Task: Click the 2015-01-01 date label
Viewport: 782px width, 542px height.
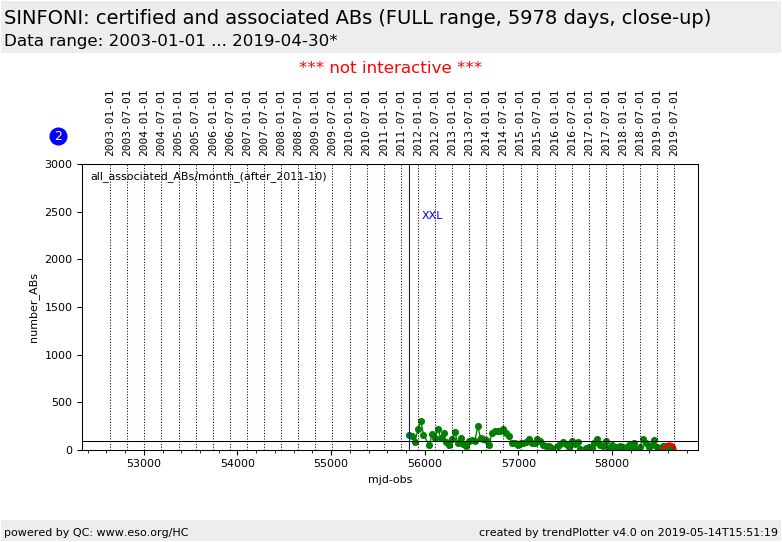Action: [520, 123]
